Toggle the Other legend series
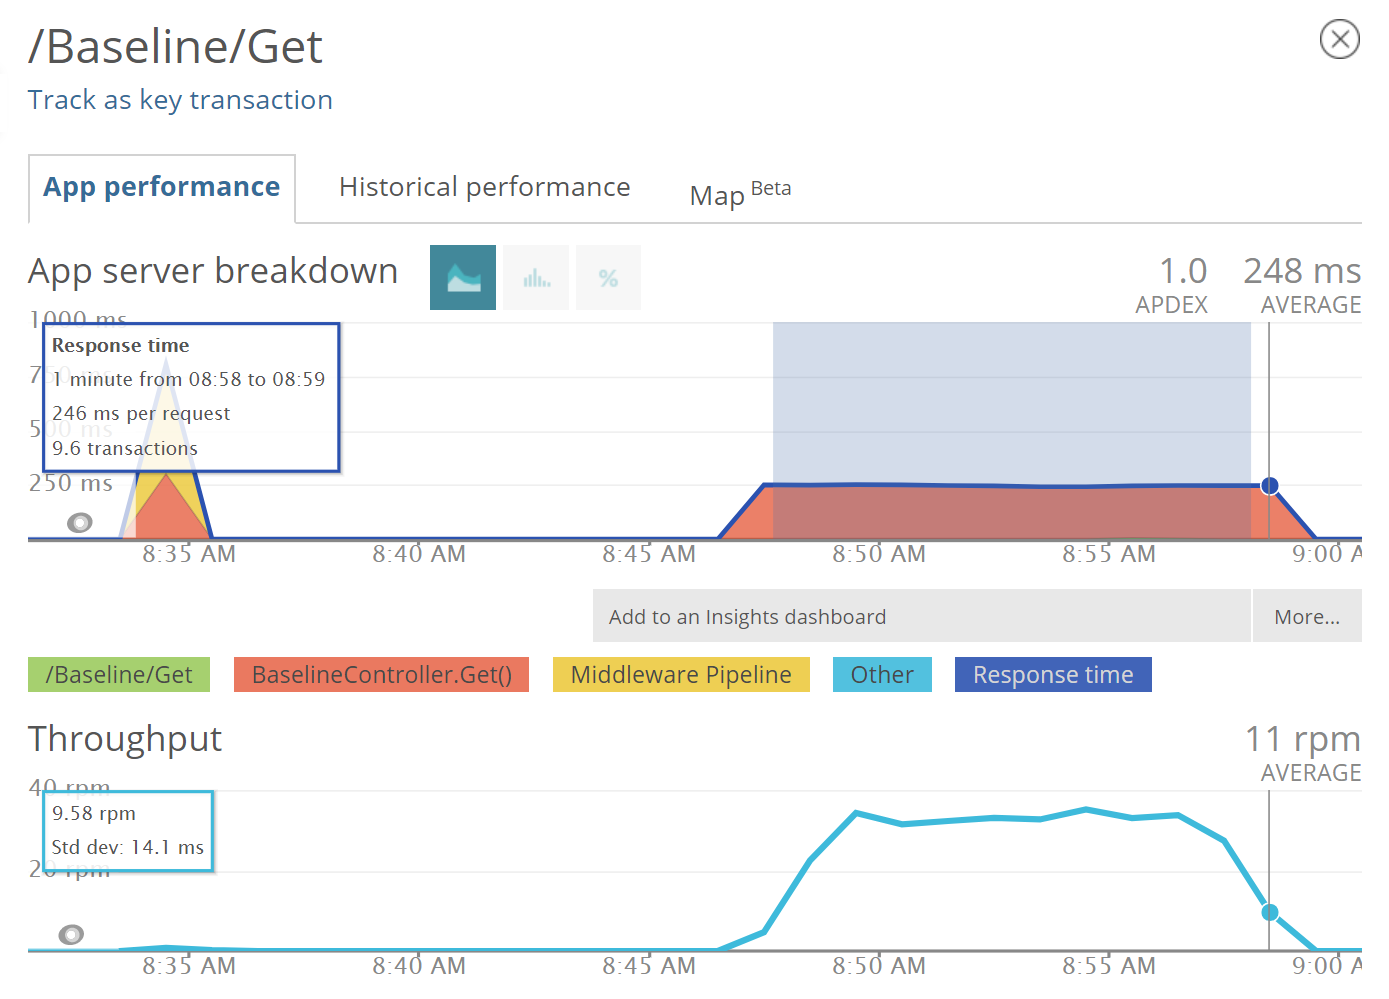Viewport: 1389px width, 999px height. (882, 674)
